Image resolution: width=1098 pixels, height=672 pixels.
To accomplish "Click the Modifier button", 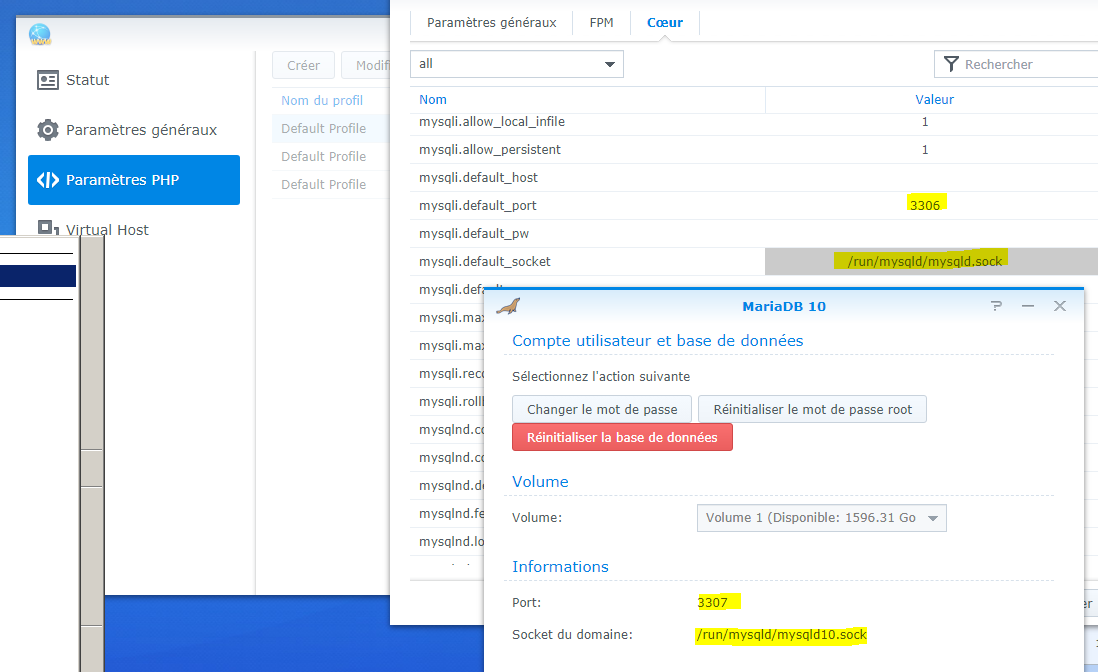I will pos(366,65).
